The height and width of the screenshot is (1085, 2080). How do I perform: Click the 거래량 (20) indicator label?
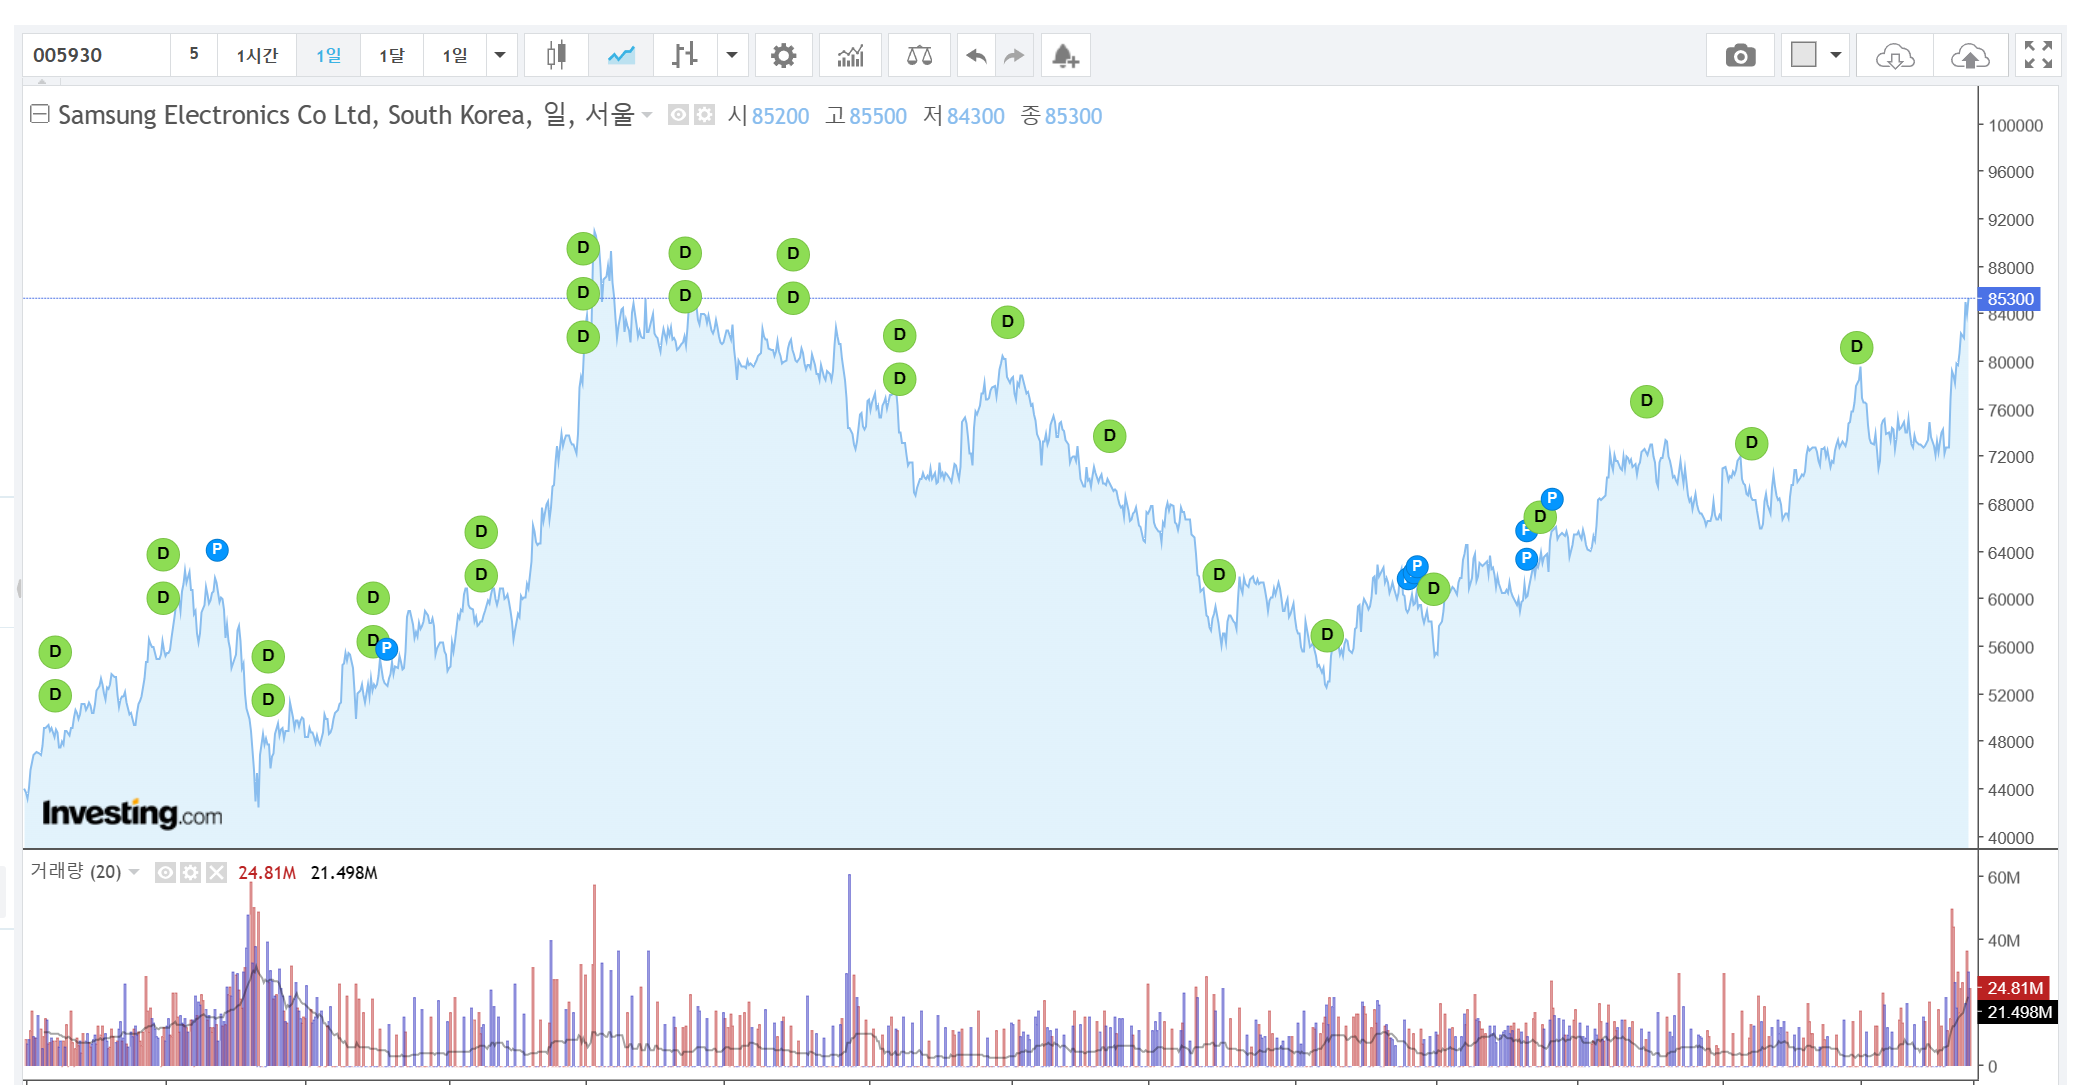click(x=76, y=871)
